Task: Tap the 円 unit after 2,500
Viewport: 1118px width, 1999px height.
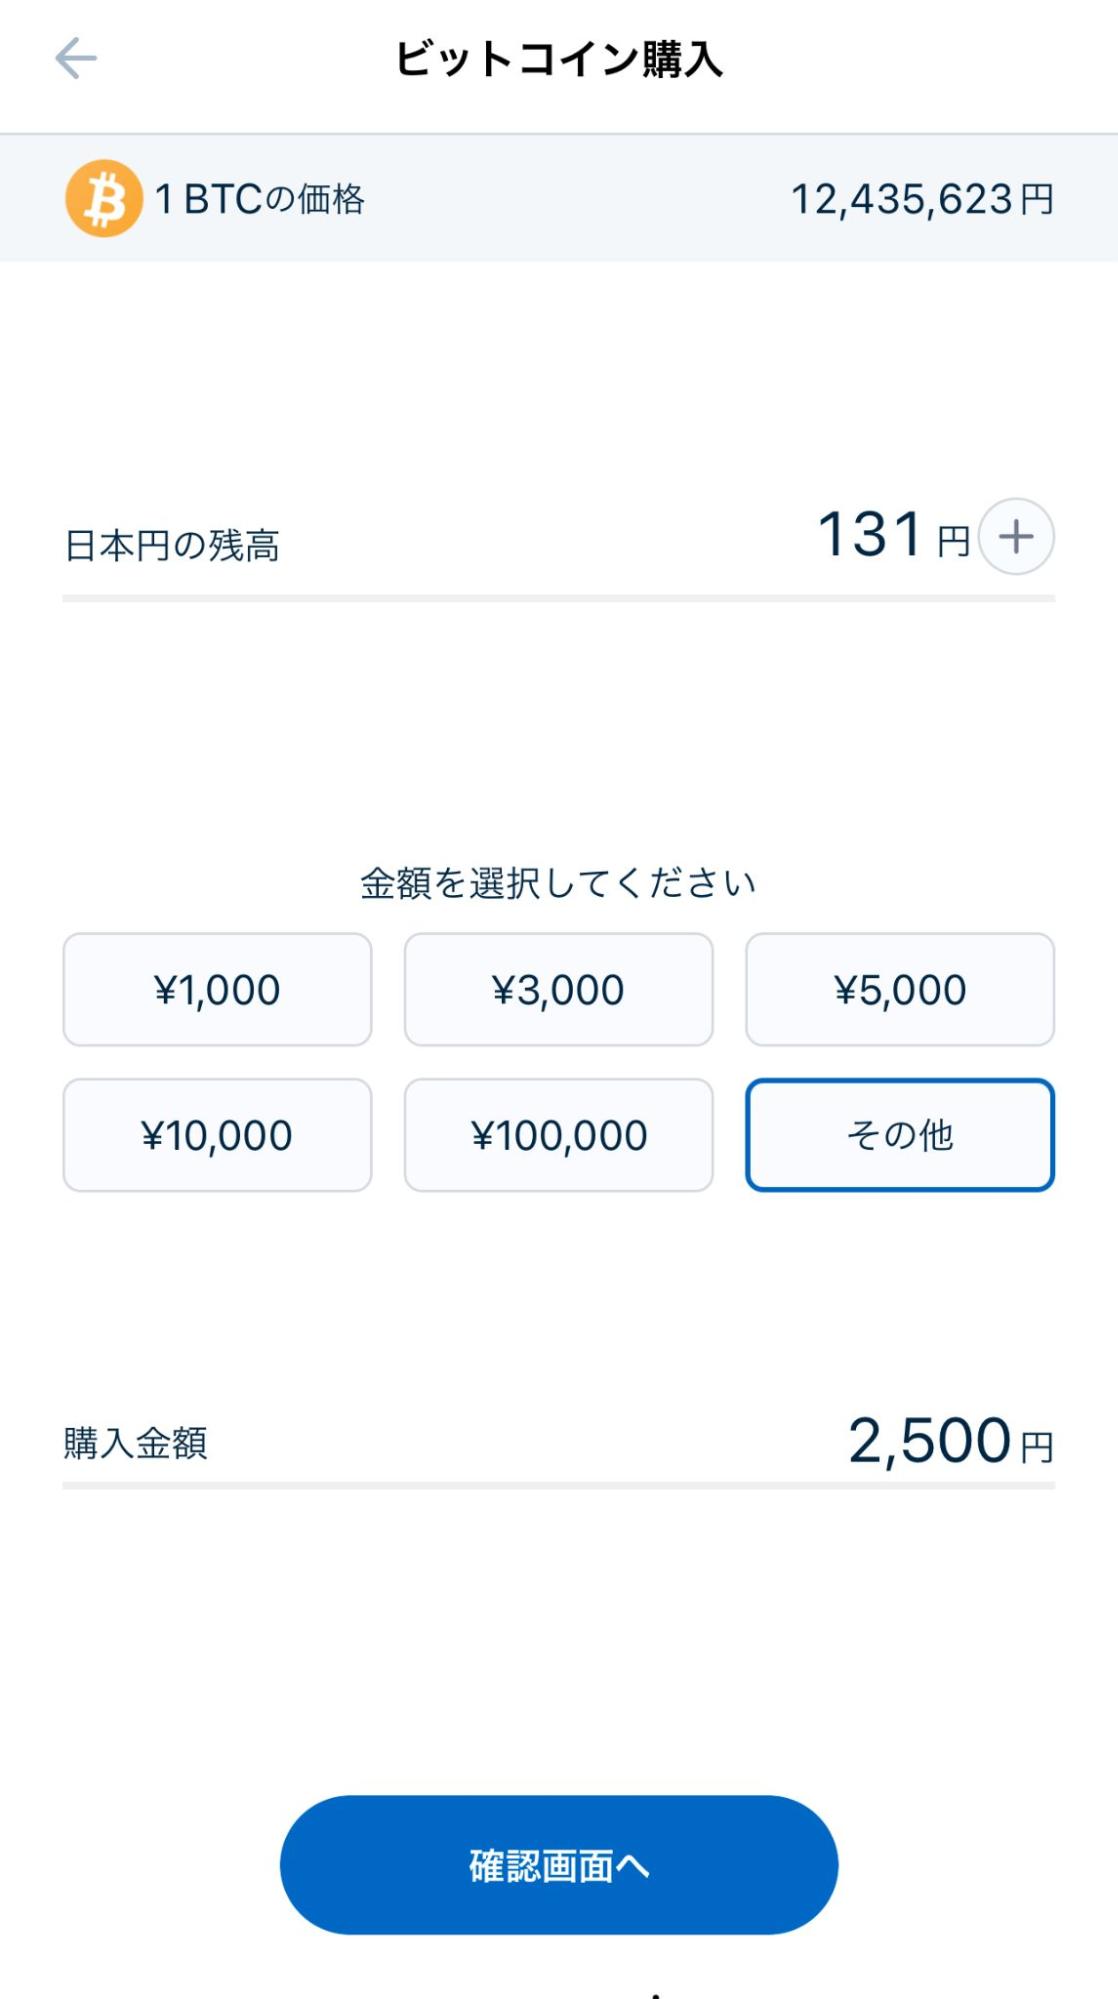Action: [x=1037, y=1447]
